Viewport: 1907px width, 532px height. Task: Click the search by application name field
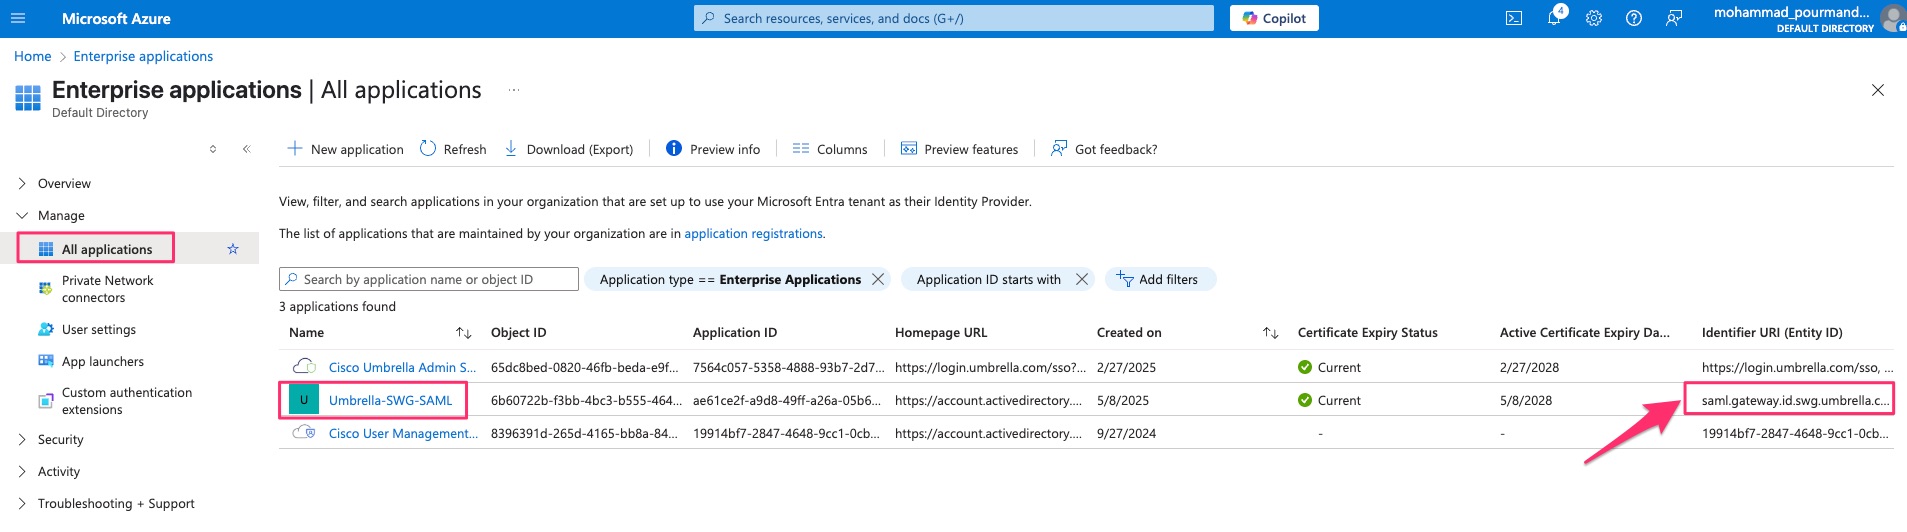pos(429,279)
